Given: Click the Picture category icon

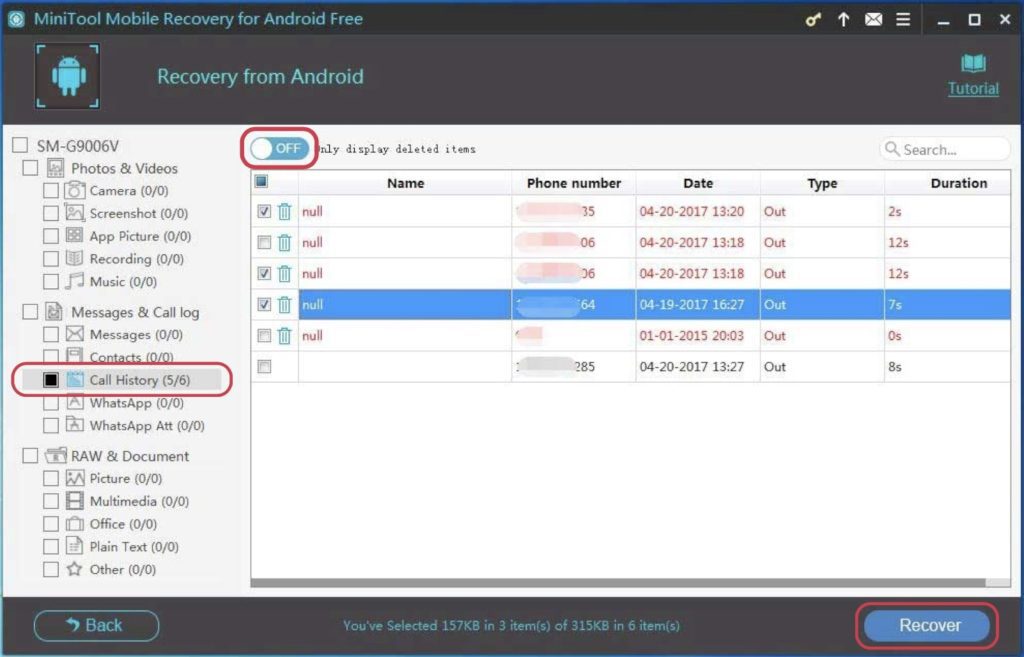Looking at the screenshot, I should coord(74,478).
